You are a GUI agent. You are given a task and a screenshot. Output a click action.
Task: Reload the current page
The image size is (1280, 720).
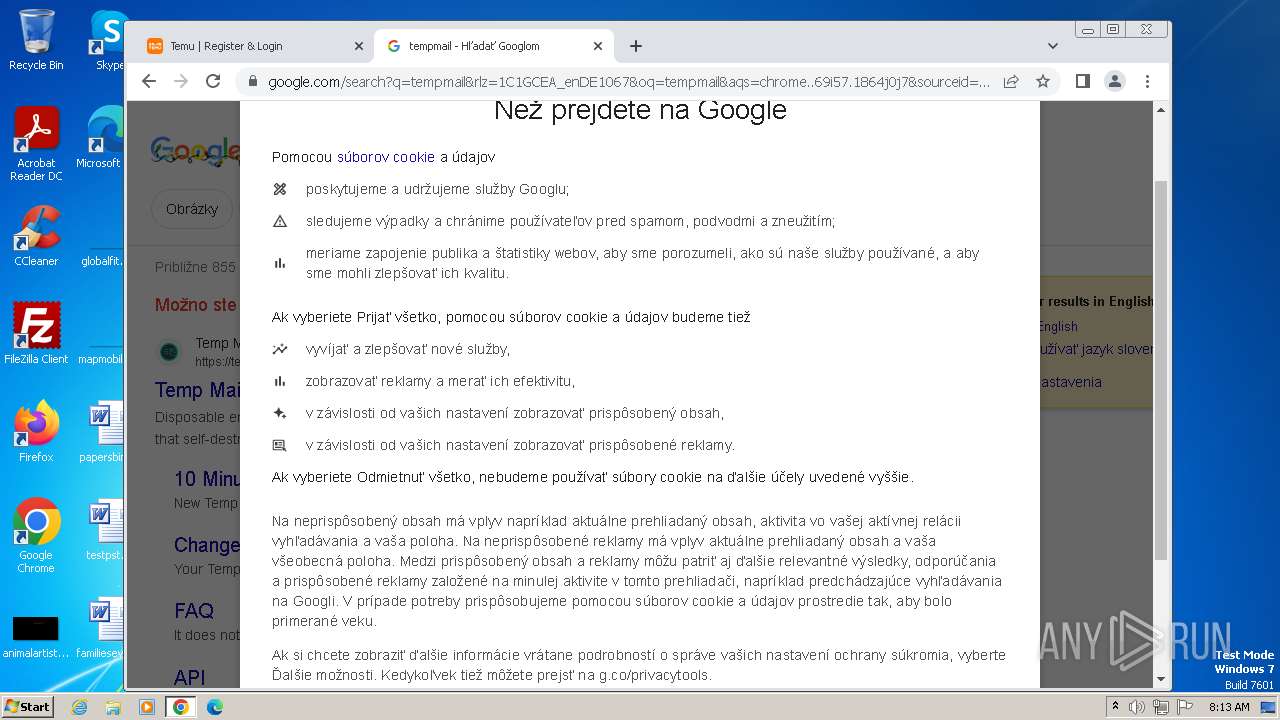pos(213,81)
